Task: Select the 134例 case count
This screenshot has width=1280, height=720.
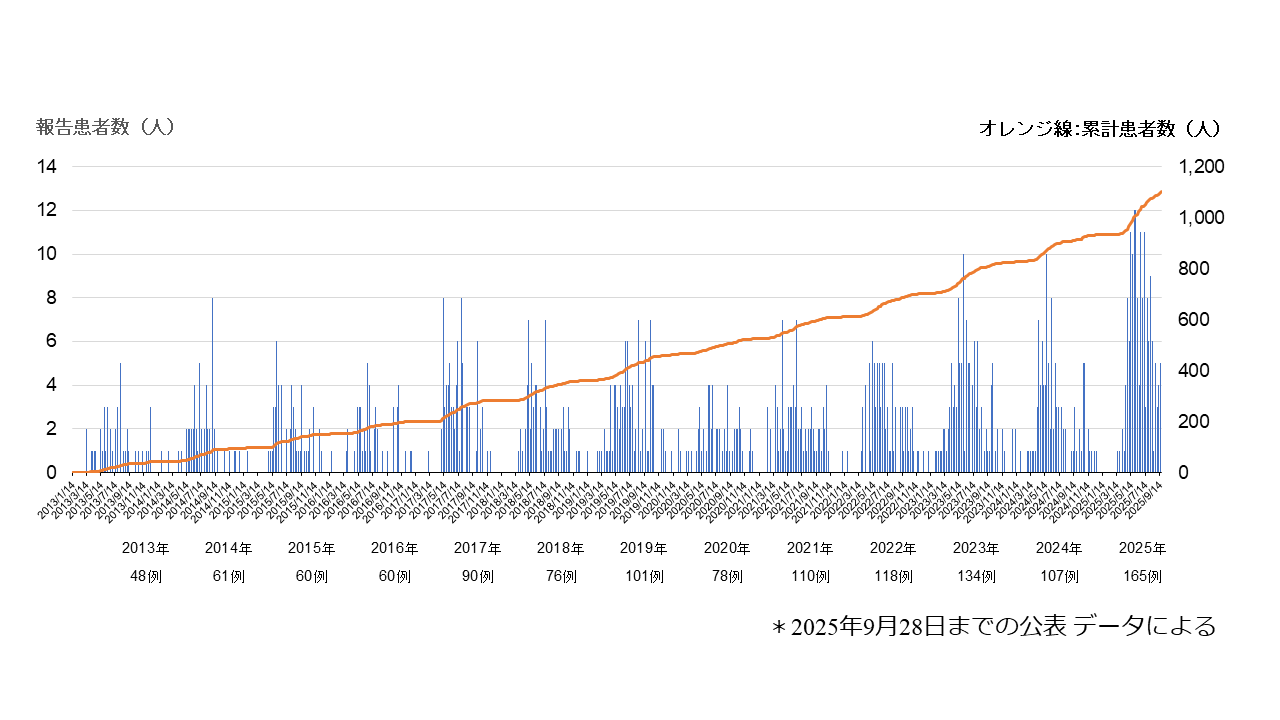Action: pos(975,577)
